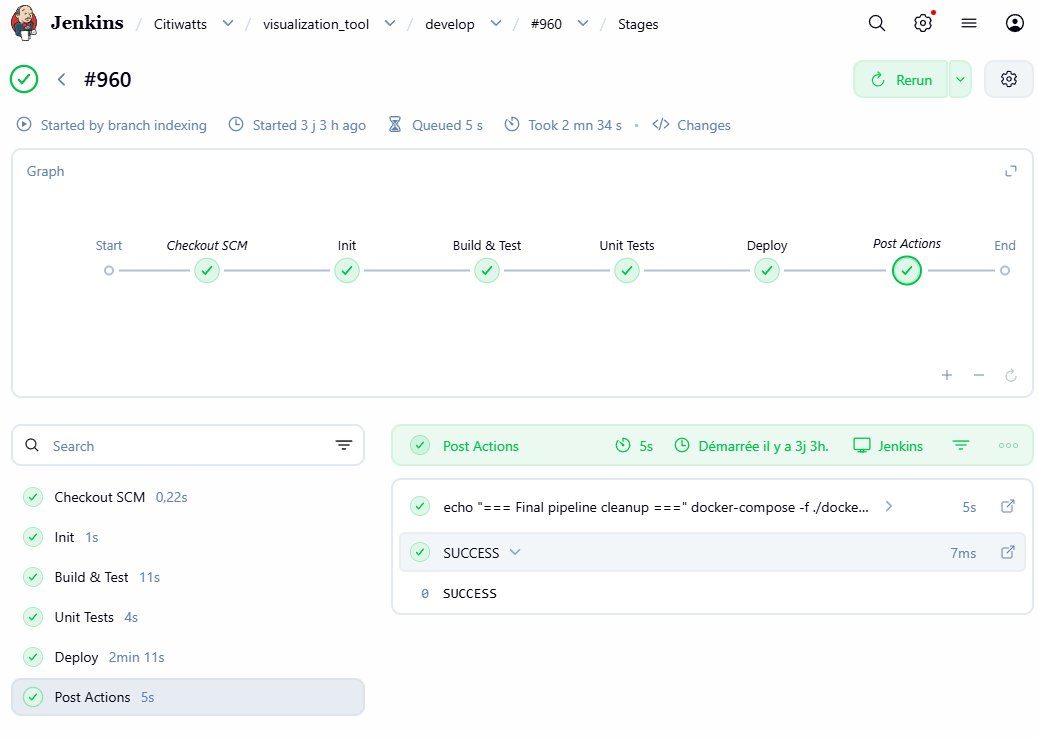The height and width of the screenshot is (739, 1038).
Task: Open the Changes link
Action: (692, 125)
